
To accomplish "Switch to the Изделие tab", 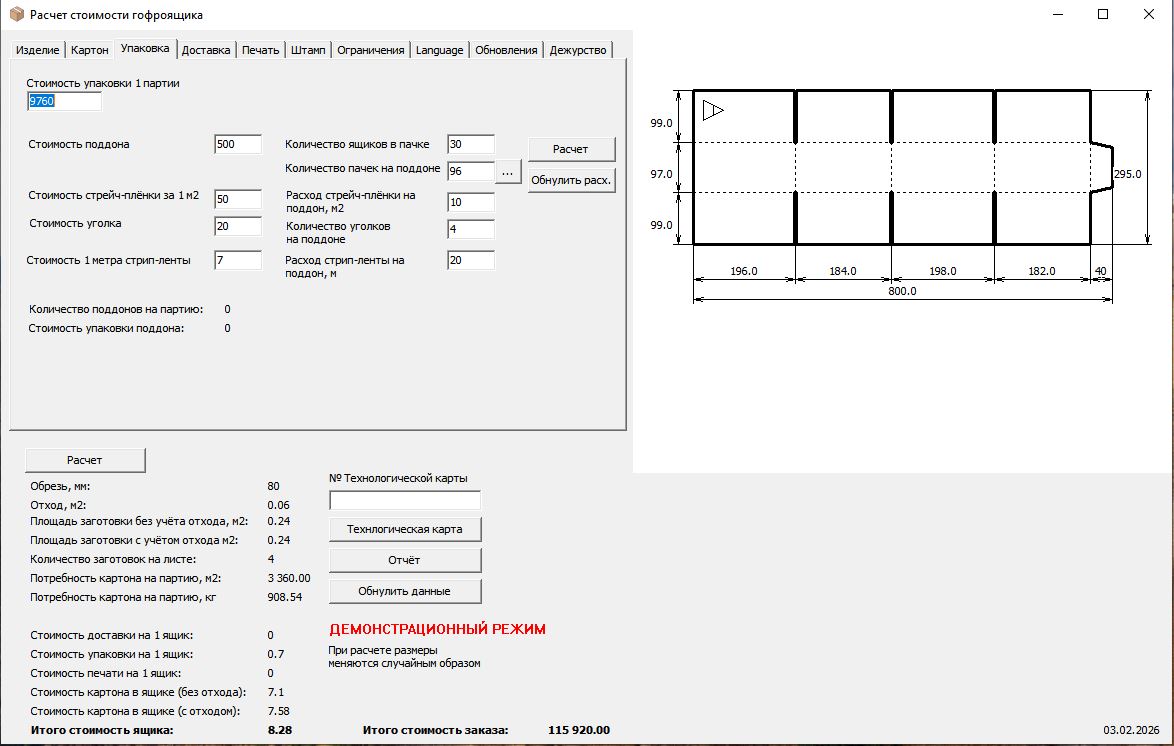I will (x=37, y=50).
